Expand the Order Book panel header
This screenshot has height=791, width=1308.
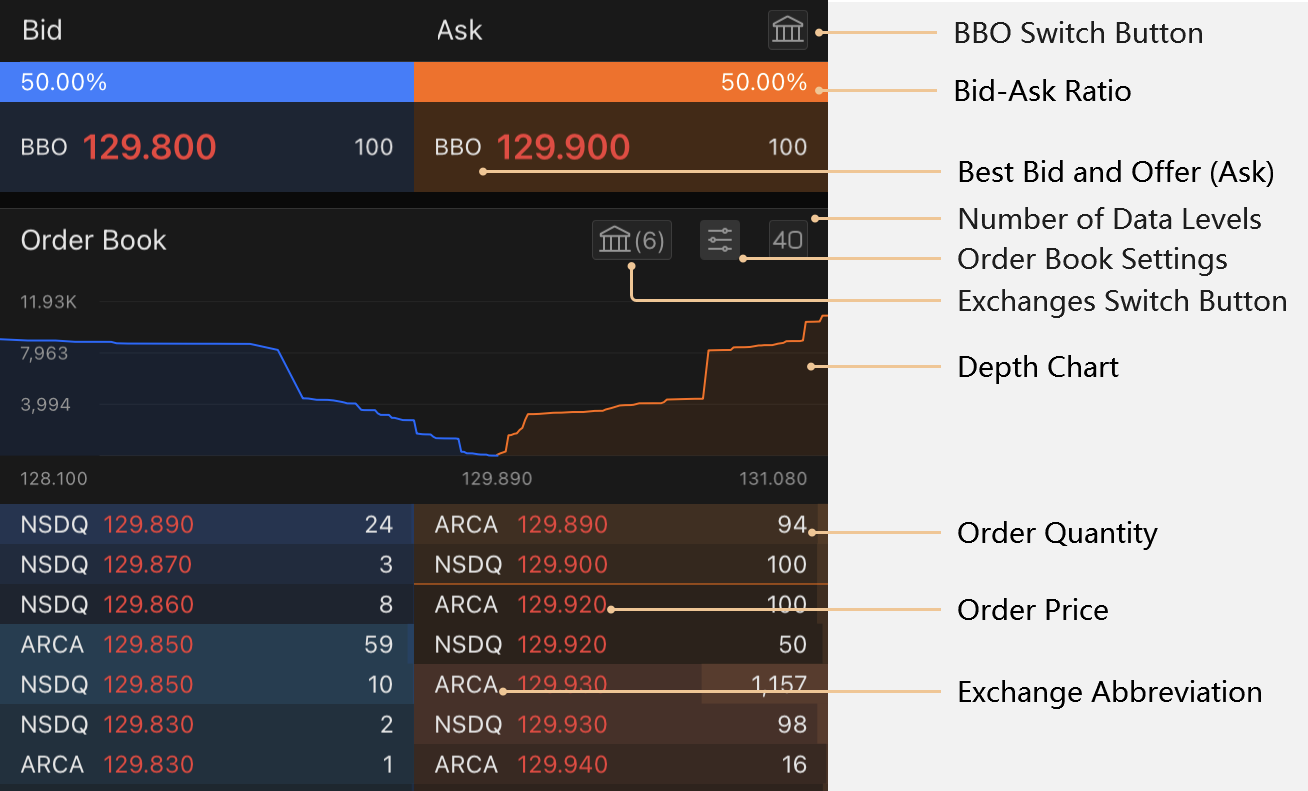[93, 240]
